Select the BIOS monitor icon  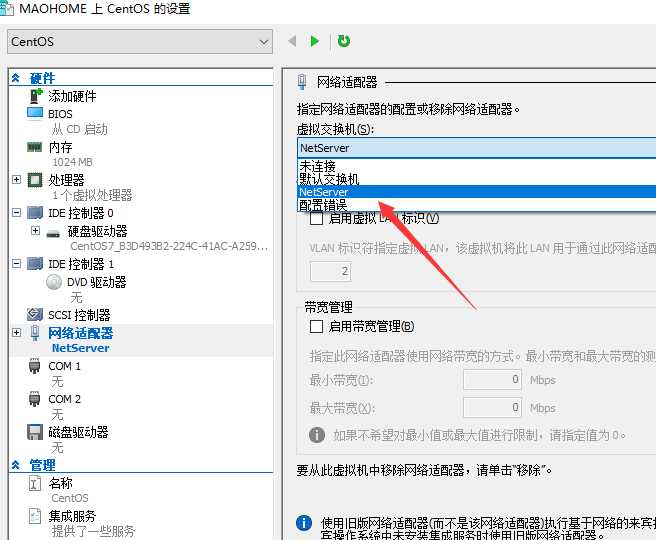(35, 113)
